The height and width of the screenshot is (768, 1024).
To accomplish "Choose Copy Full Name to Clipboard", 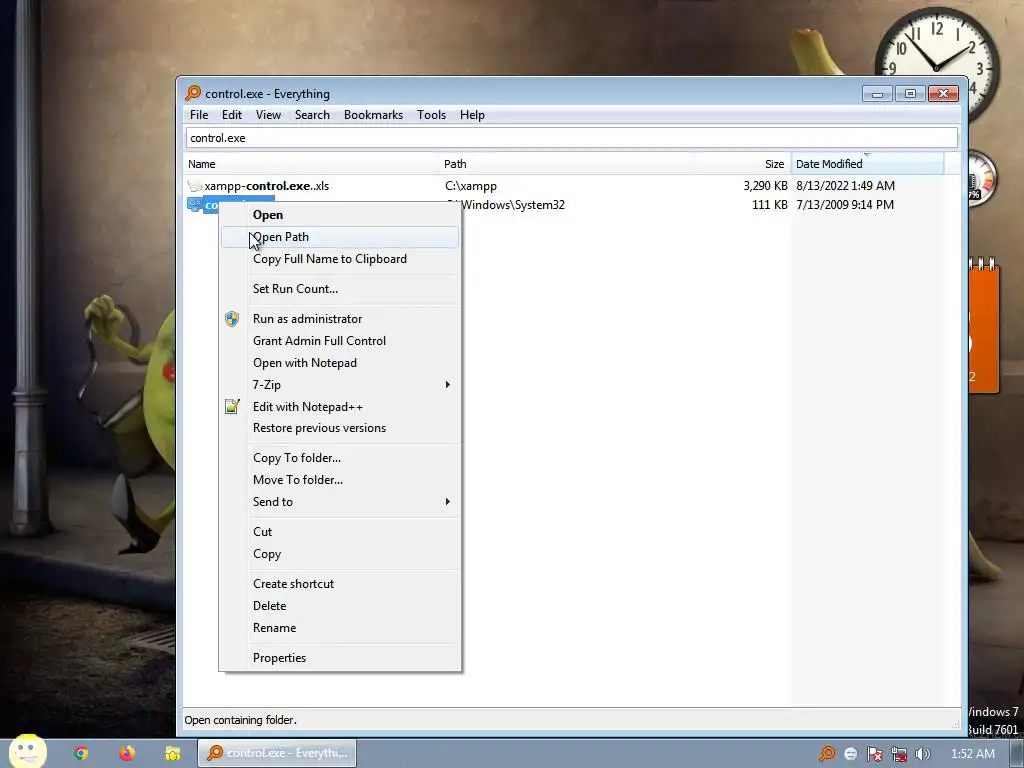I will click(x=340, y=259).
